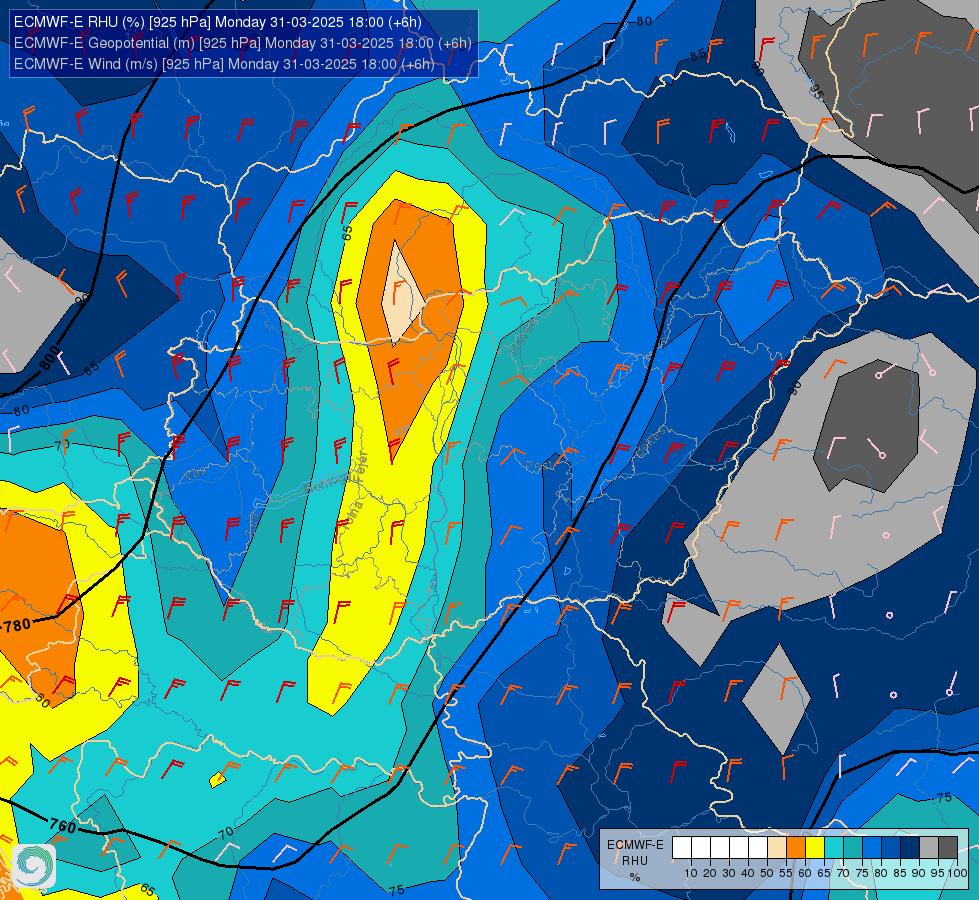Screen dimensions: 979x900
Task: Select the ECMWF-E Geopotential (m) title line
Action: 242,43
